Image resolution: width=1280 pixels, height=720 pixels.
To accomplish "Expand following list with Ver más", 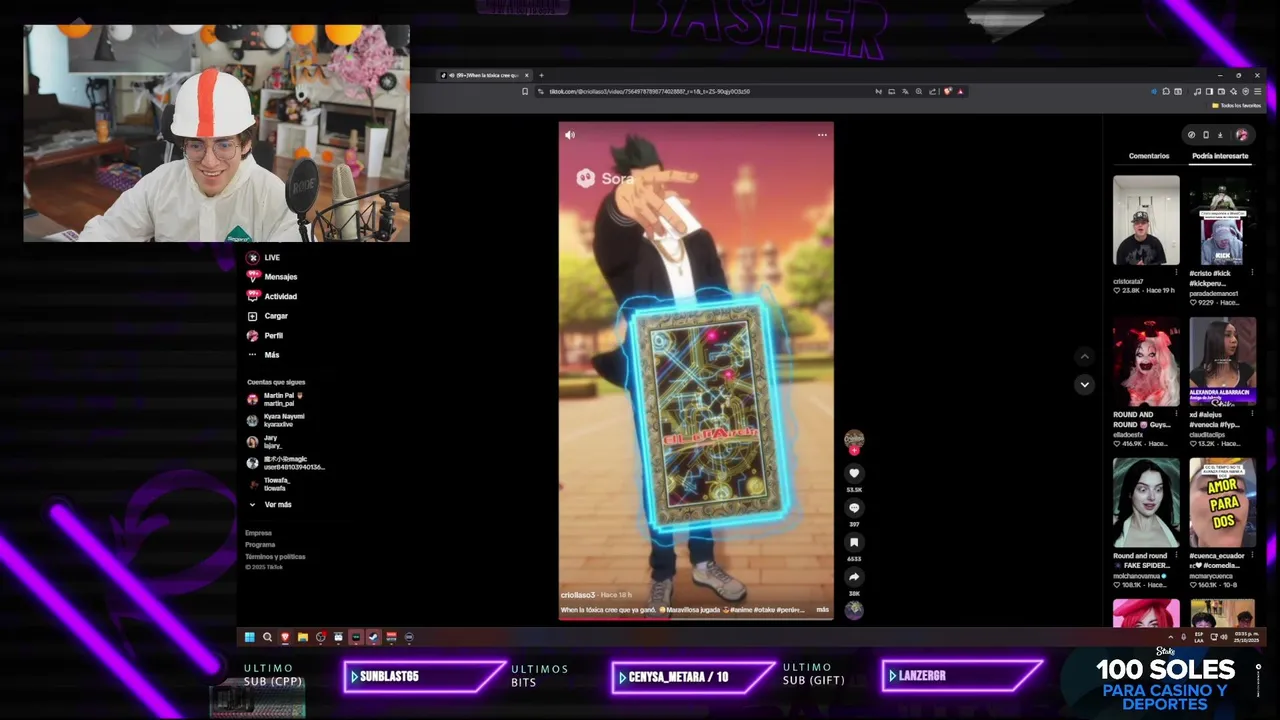I will click(x=270, y=504).
